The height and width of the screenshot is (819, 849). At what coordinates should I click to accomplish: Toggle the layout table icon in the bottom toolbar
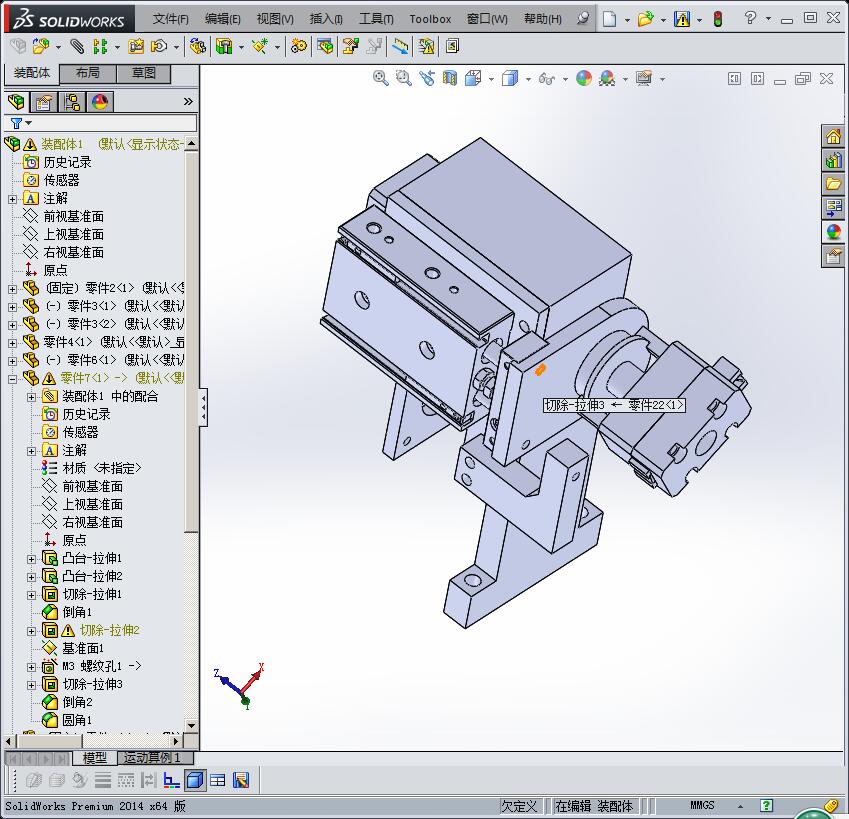click(218, 780)
